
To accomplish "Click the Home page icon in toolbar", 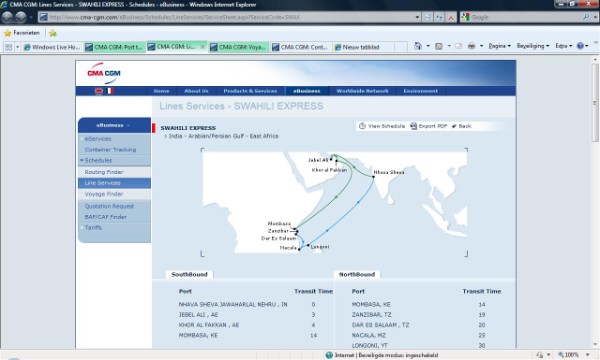I will click(418, 46).
